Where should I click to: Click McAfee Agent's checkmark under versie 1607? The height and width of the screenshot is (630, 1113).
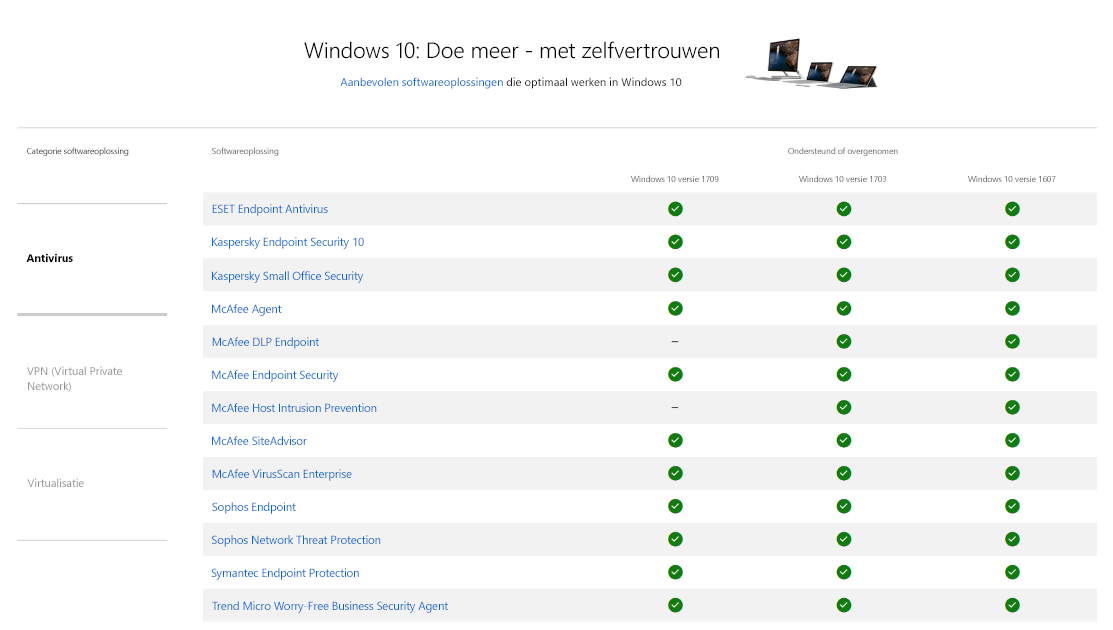pos(1012,308)
